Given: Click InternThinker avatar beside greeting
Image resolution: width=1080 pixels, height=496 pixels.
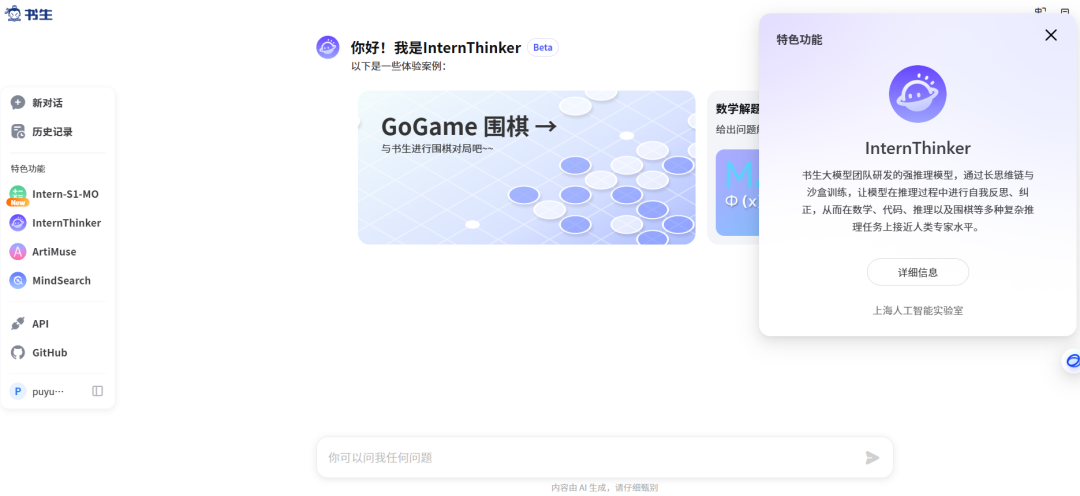Looking at the screenshot, I should point(328,48).
